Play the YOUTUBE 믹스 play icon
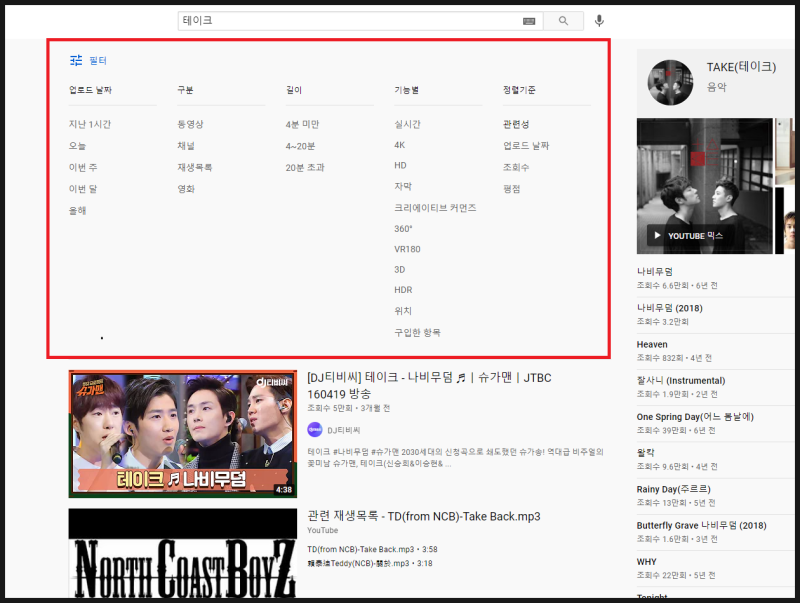 point(657,235)
